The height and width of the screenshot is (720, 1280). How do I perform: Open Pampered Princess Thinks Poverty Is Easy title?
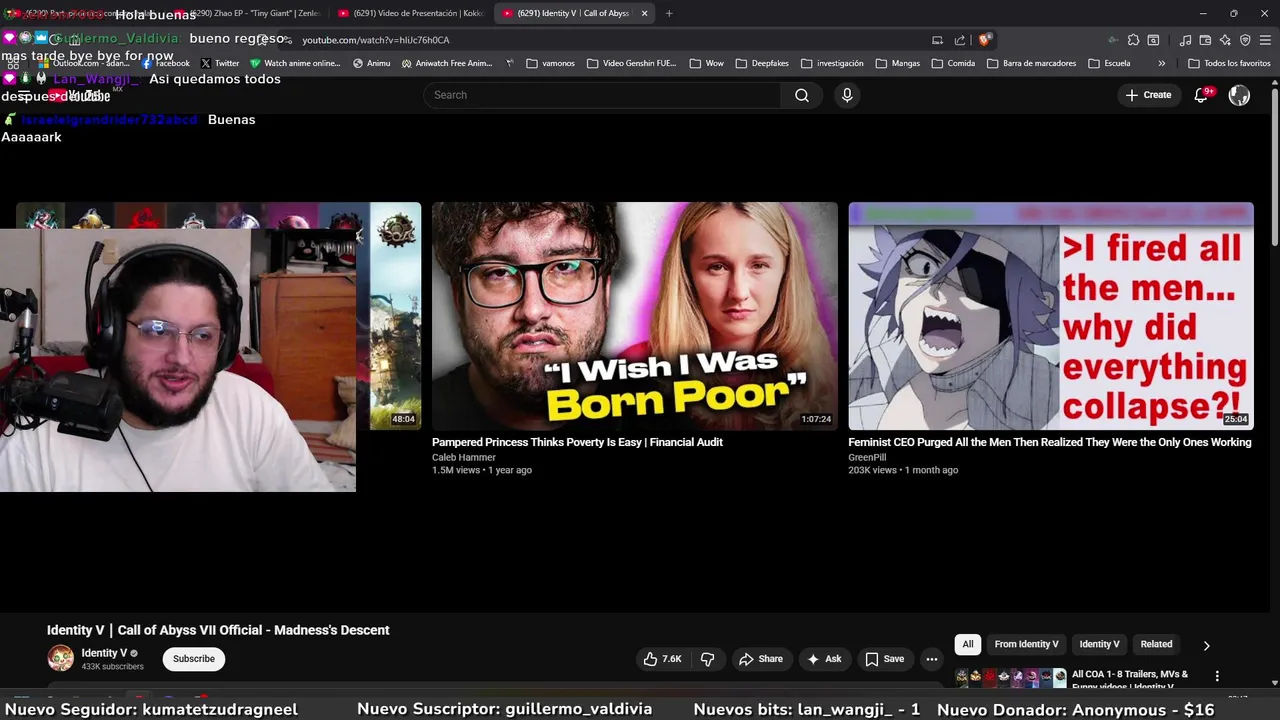pyautogui.click(x=577, y=442)
